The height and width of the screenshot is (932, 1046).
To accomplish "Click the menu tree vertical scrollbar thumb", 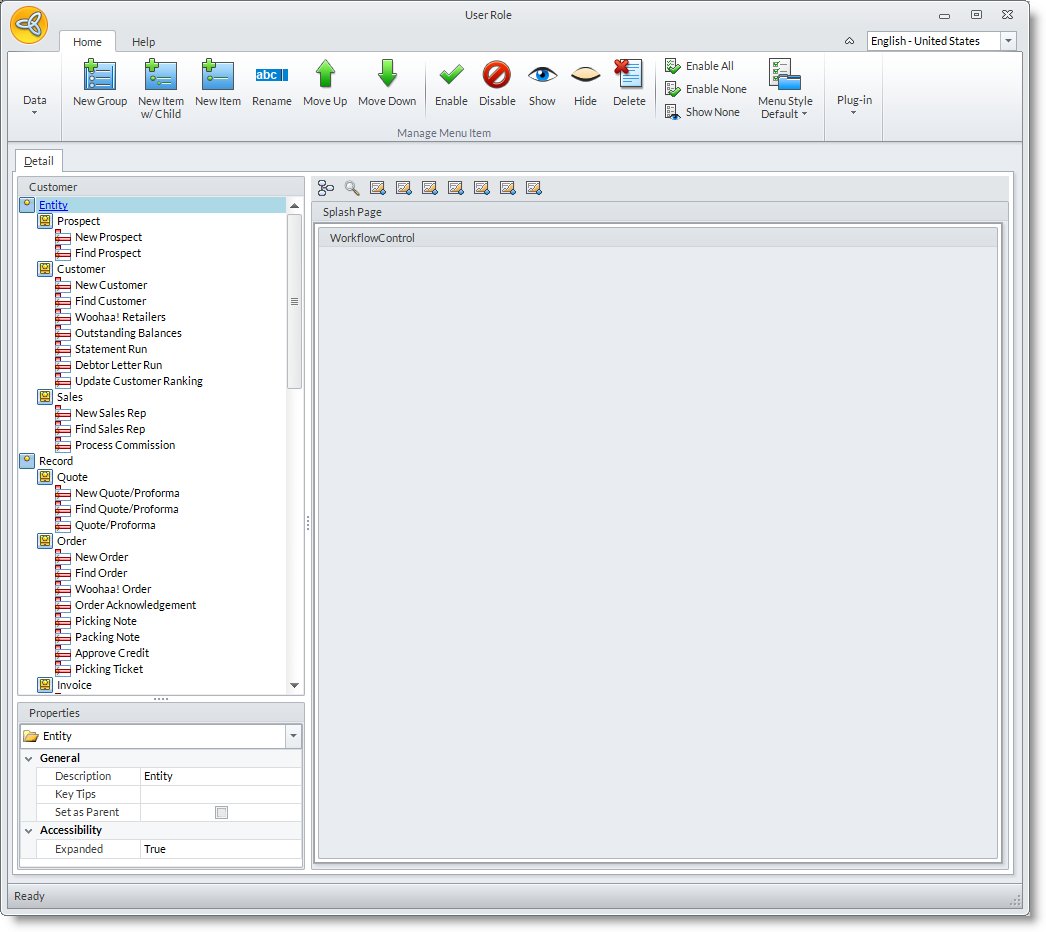I will click(x=294, y=300).
